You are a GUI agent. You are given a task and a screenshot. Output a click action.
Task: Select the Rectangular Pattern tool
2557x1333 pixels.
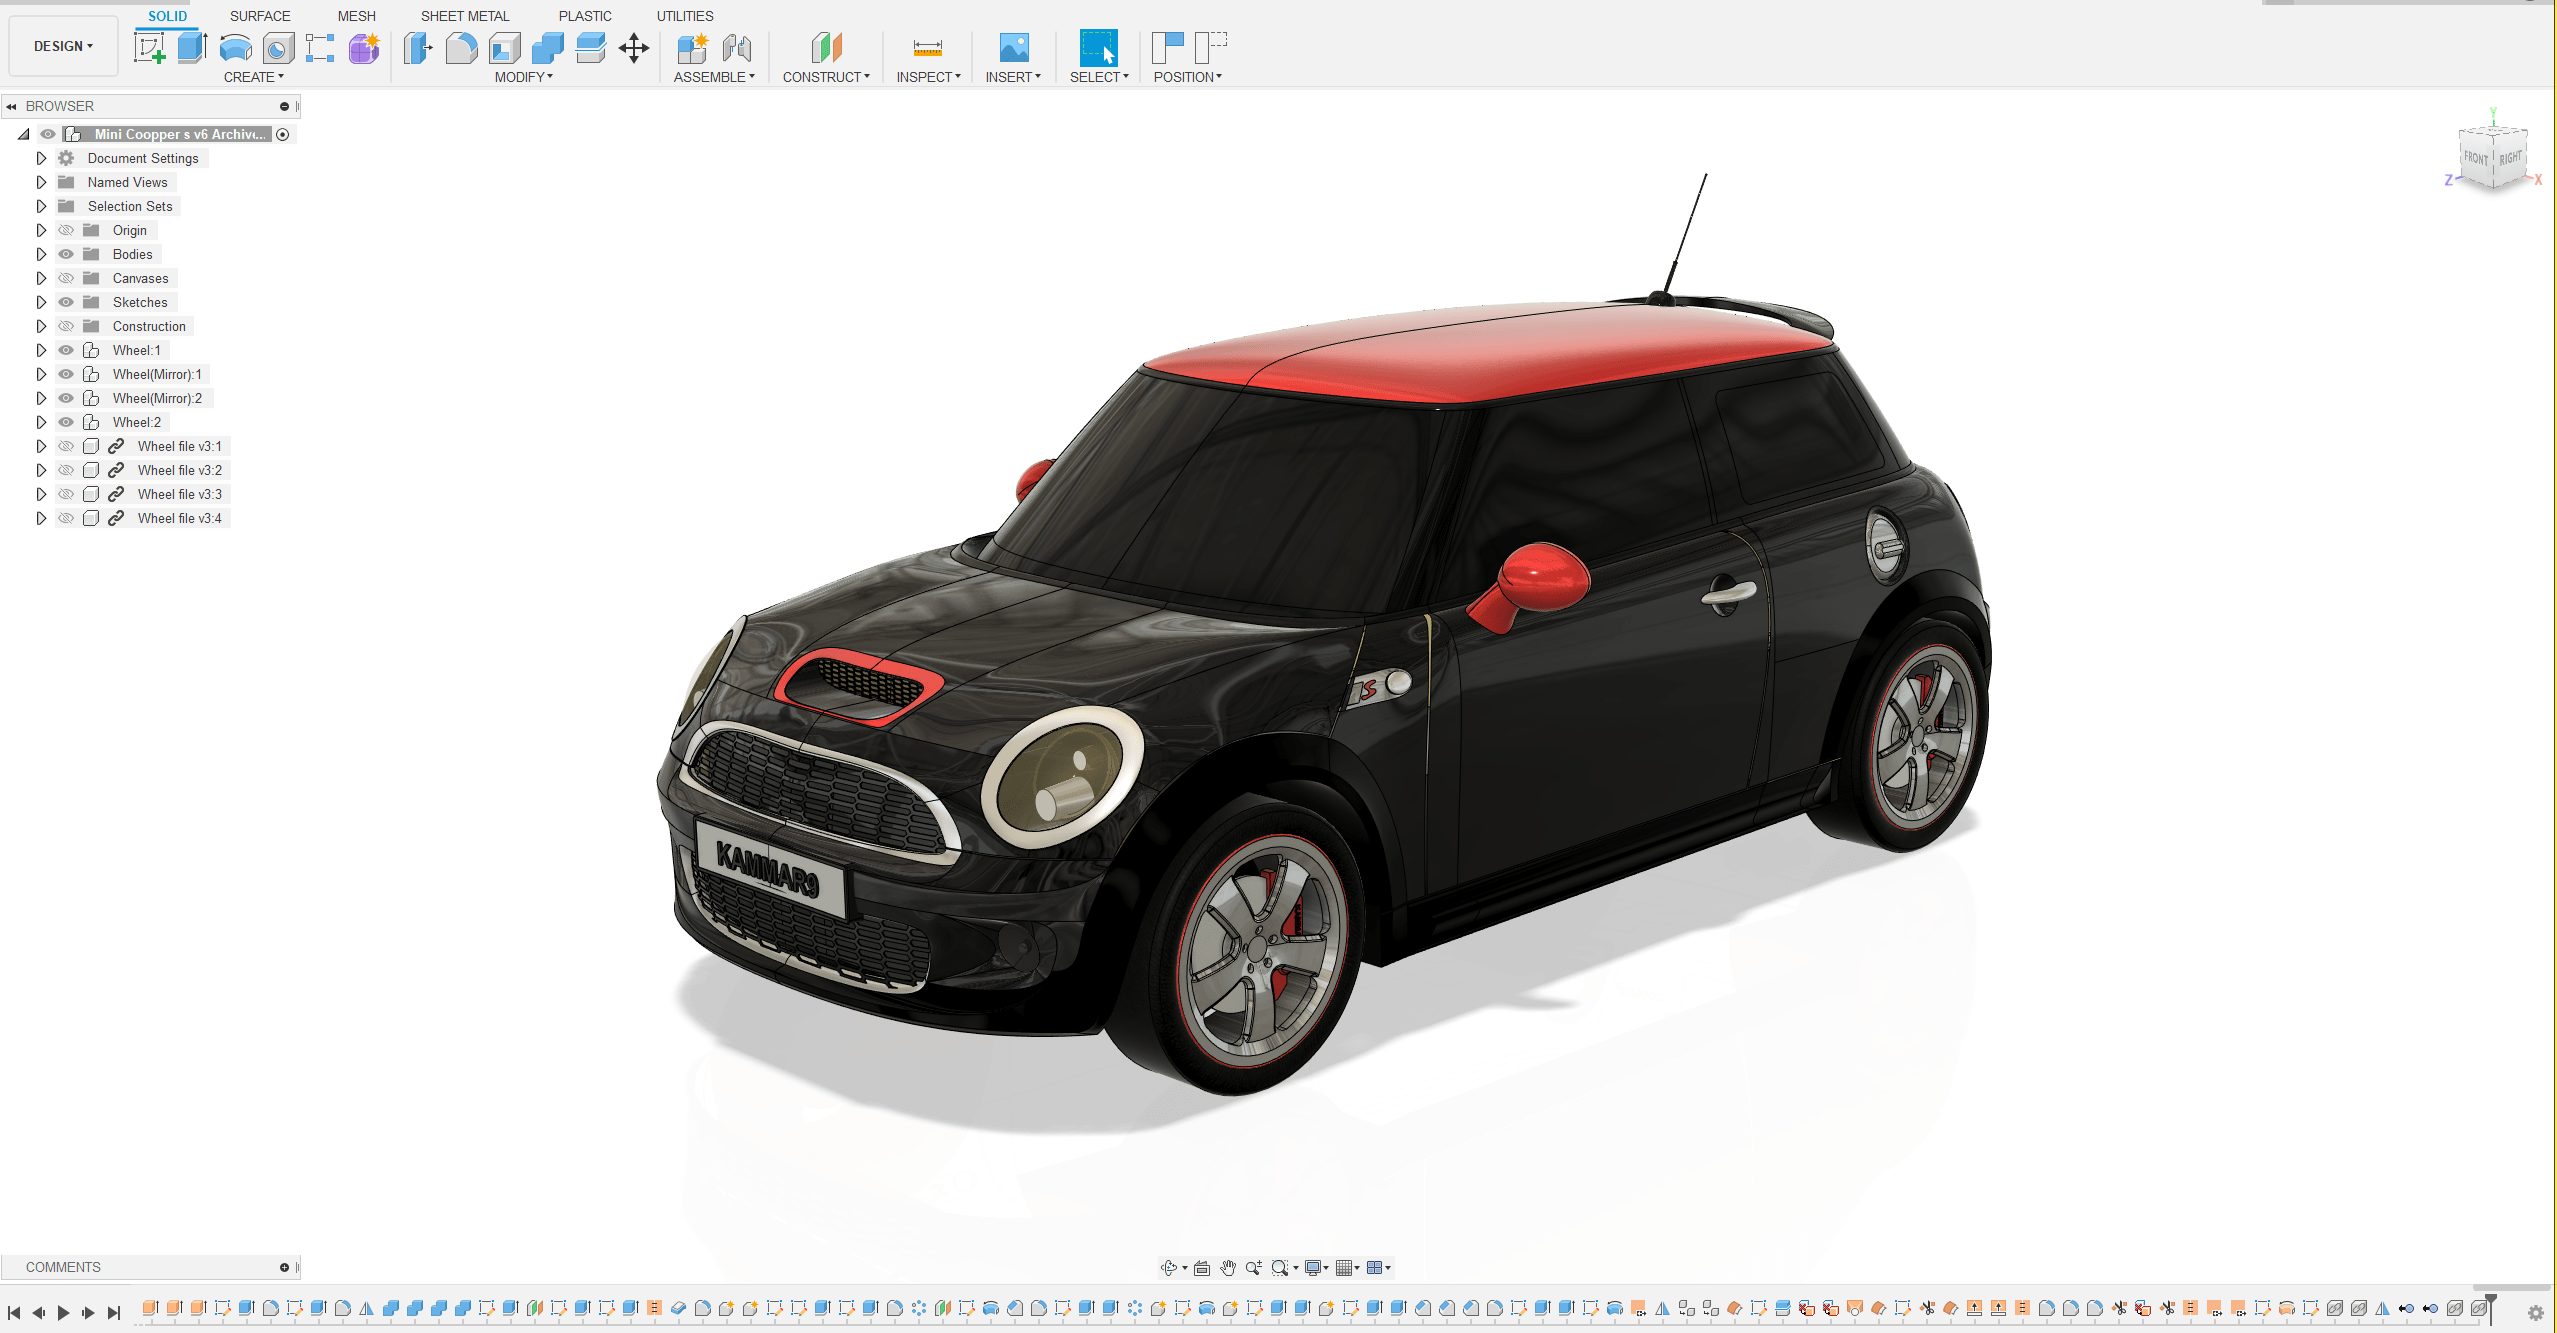coord(320,47)
